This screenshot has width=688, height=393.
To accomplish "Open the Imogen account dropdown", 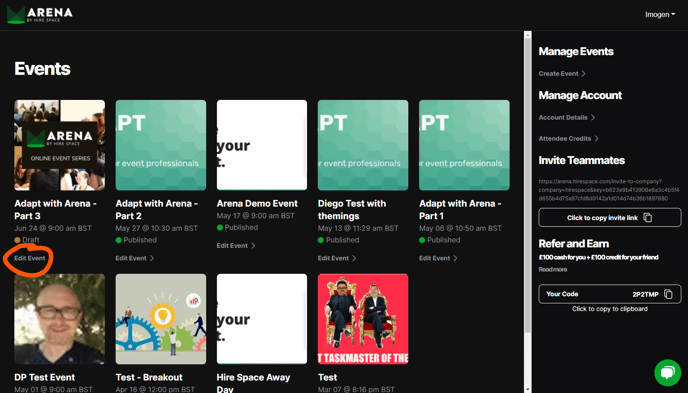I will click(660, 15).
